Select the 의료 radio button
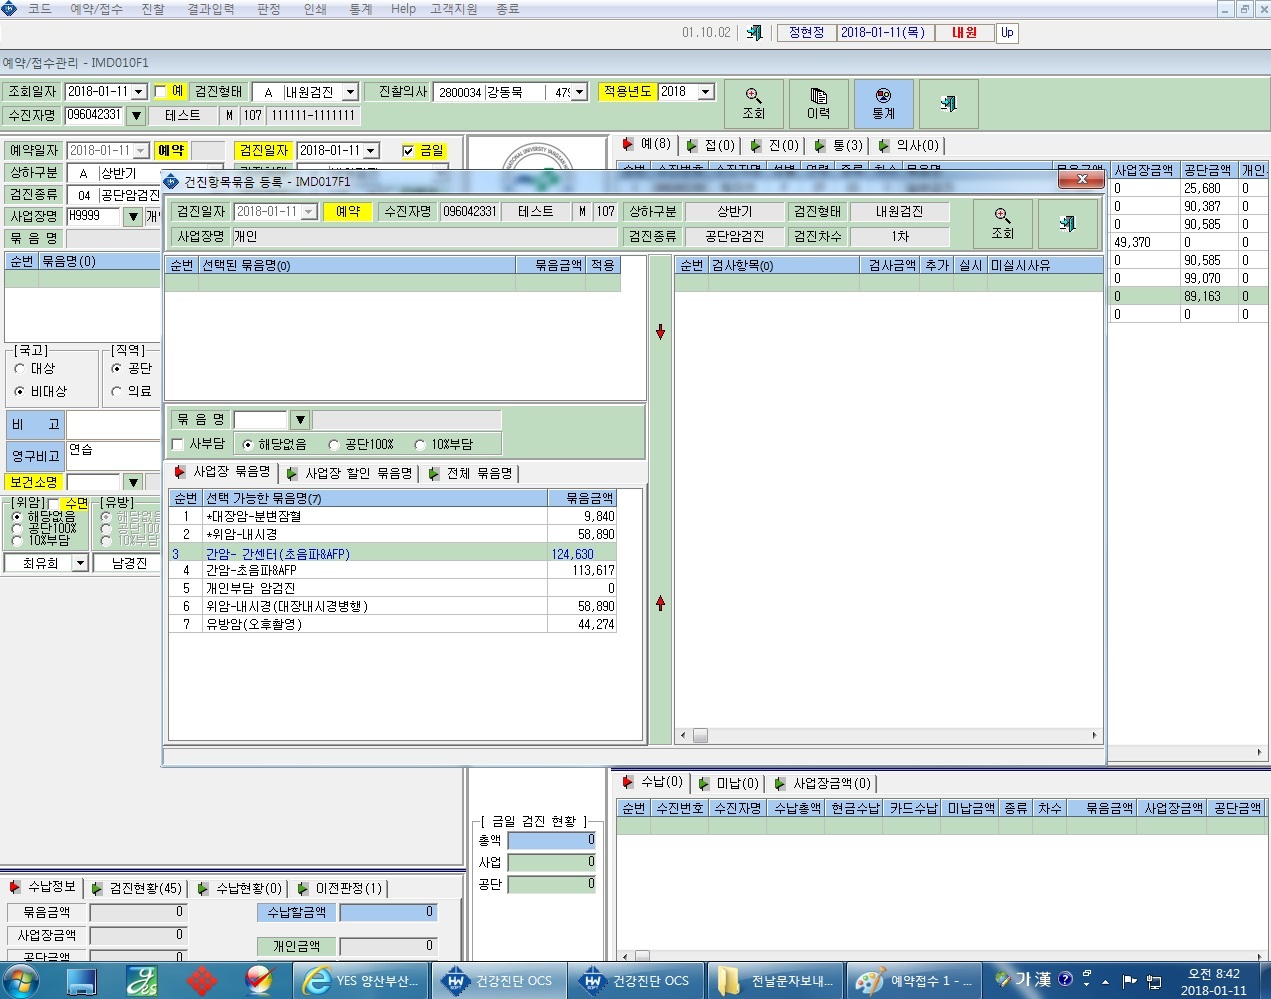The width and height of the screenshot is (1271, 999). click(117, 391)
